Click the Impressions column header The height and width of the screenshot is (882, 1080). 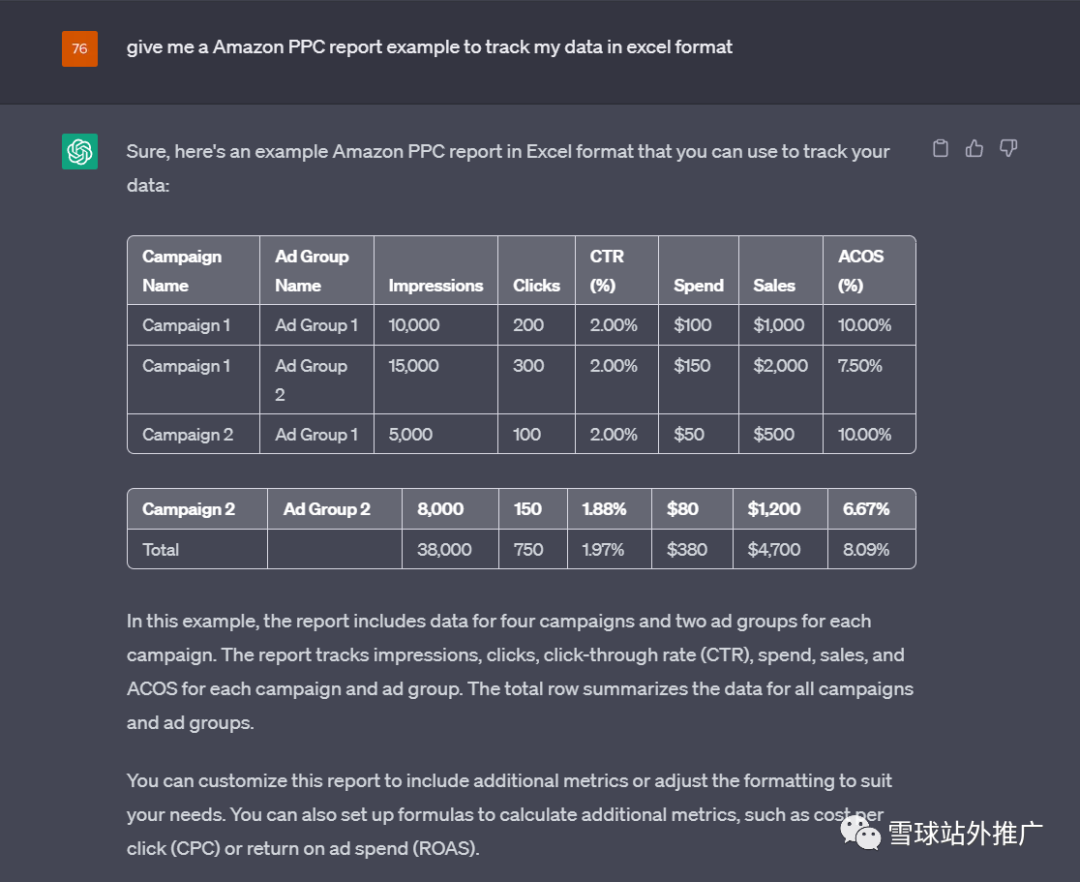(436, 271)
